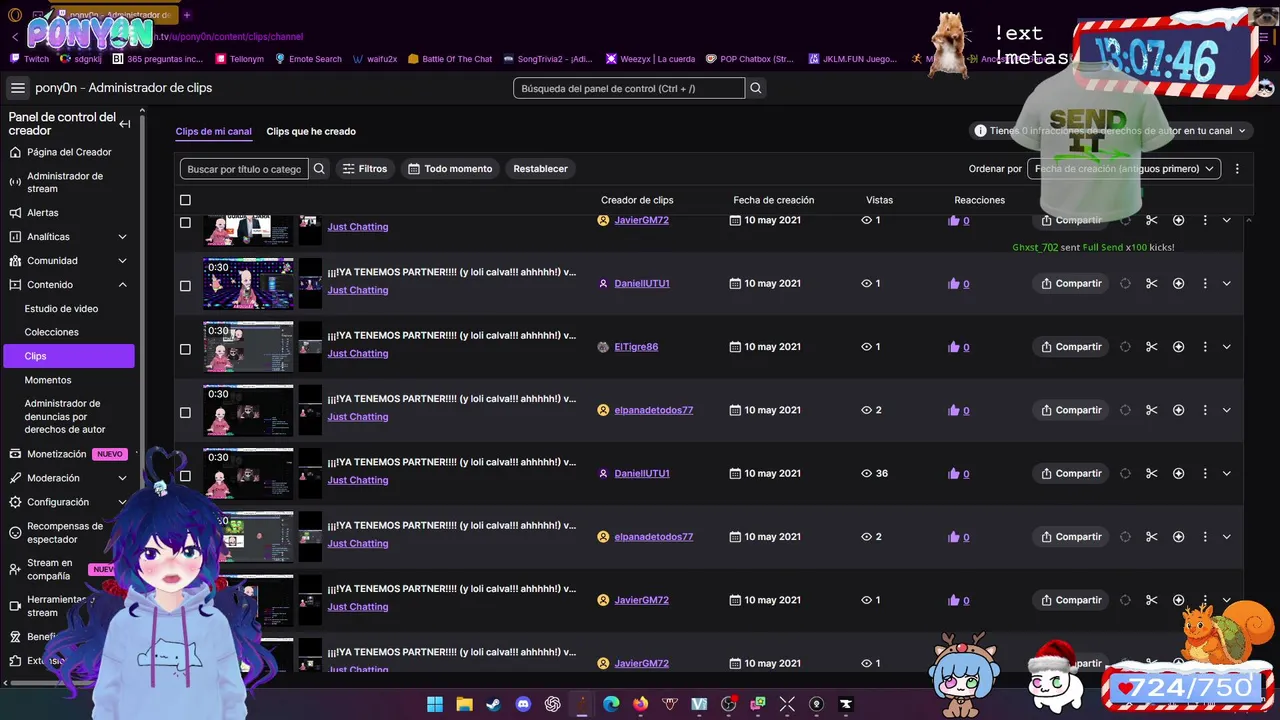The height and width of the screenshot is (720, 1280).
Task: Sort by Fecha de creación column header
Action: (773, 200)
